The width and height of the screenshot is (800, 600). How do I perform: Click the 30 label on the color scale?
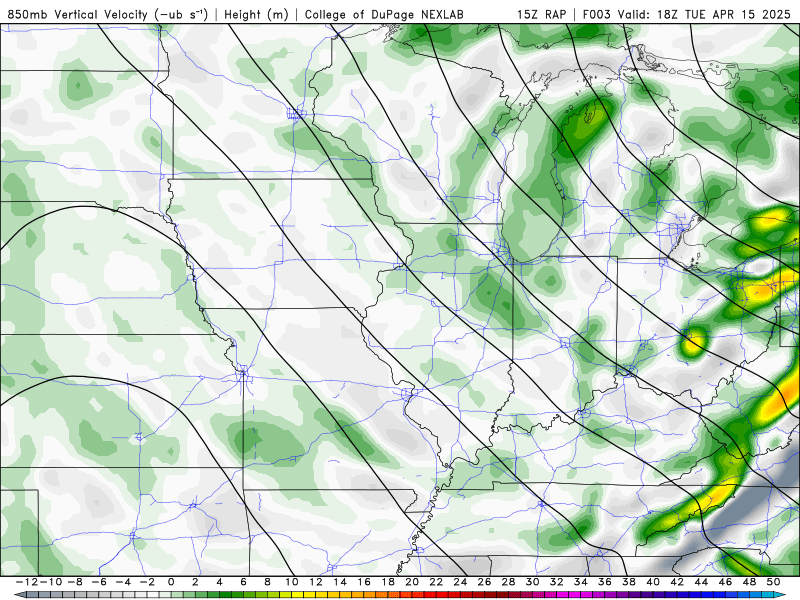[533, 582]
